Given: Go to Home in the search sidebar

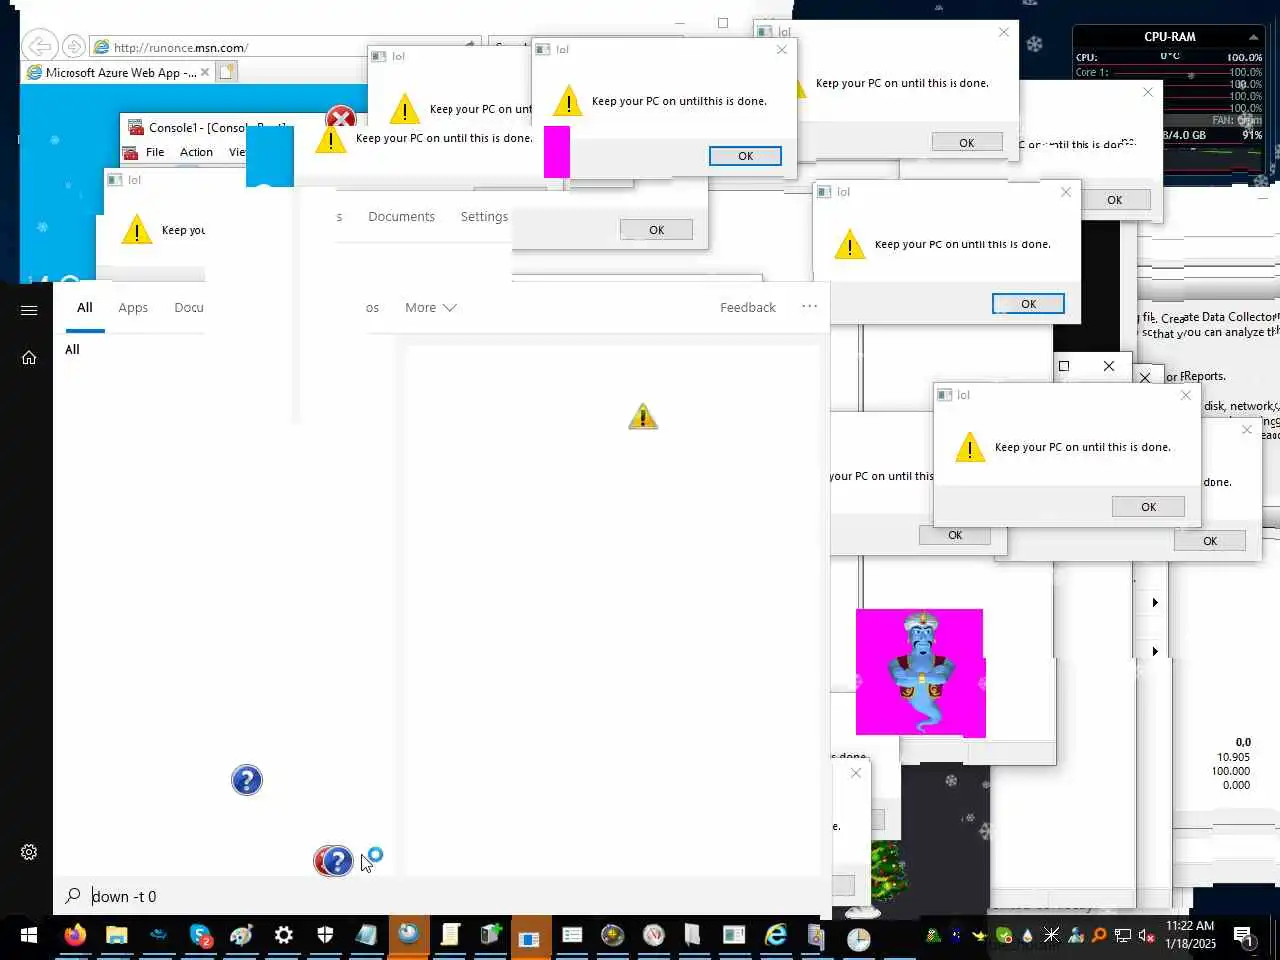Looking at the screenshot, I should point(28,357).
